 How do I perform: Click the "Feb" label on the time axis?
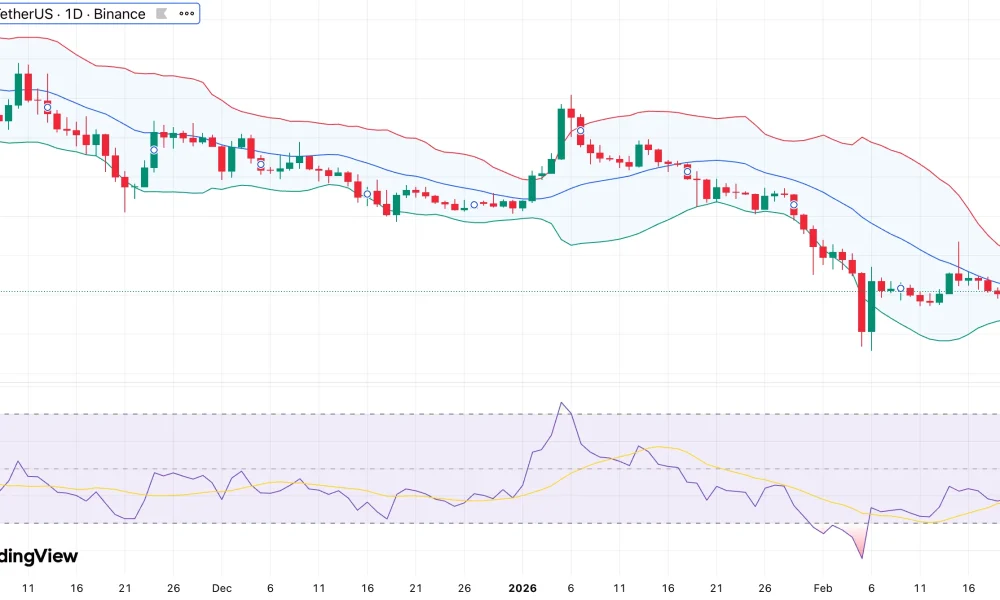point(822,589)
